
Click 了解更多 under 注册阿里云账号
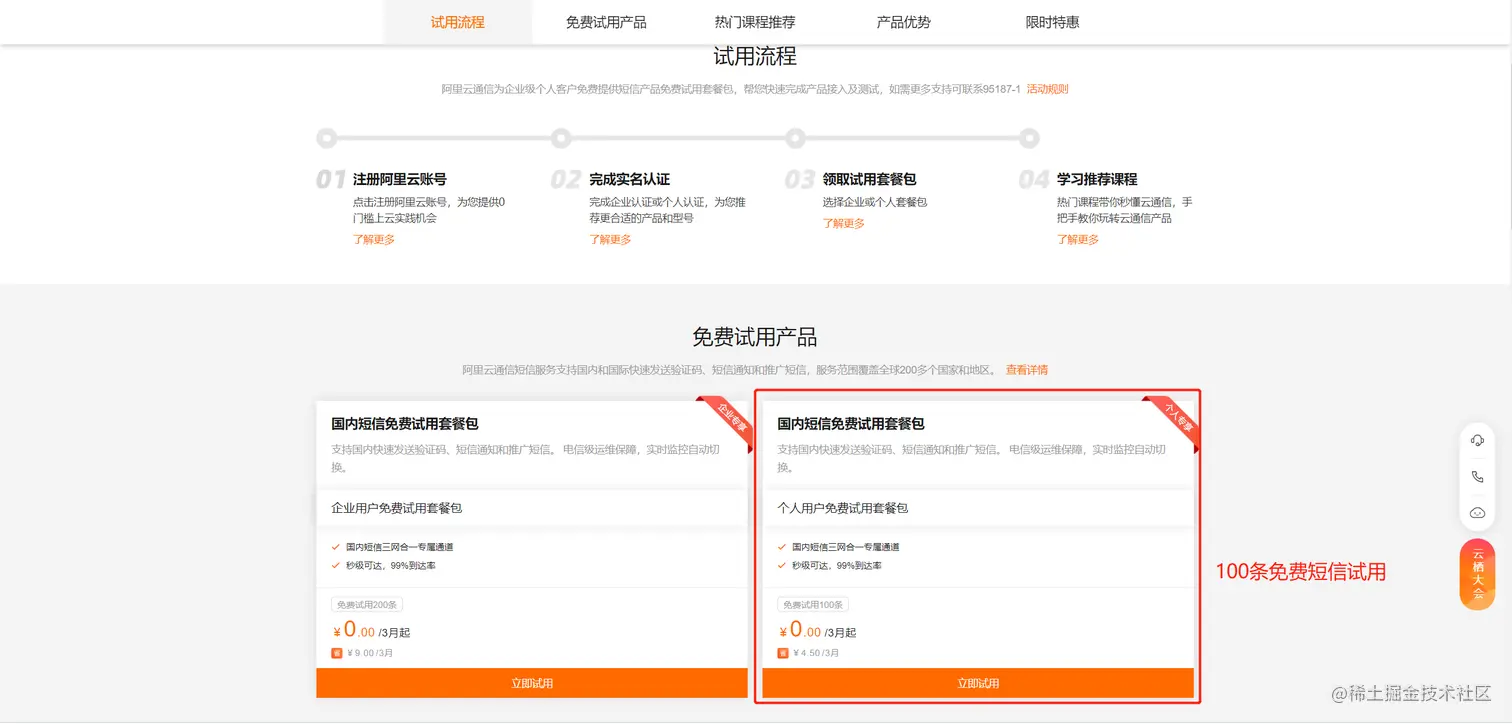pos(374,240)
